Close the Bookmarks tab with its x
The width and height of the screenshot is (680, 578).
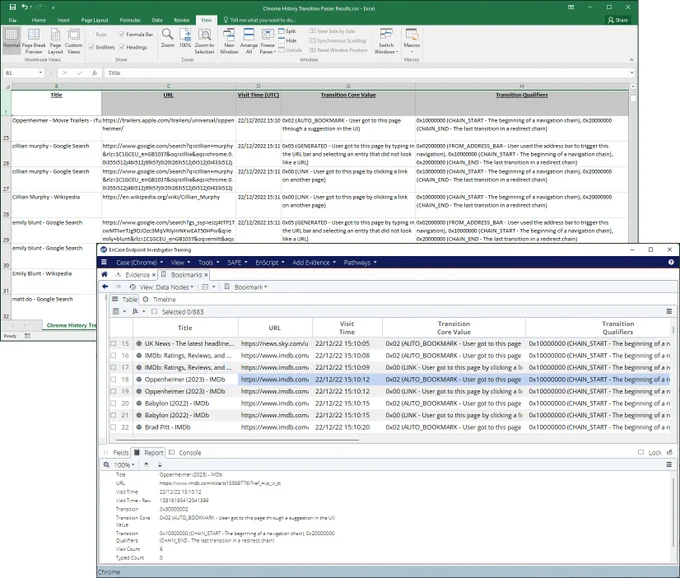pyautogui.click(x=206, y=275)
